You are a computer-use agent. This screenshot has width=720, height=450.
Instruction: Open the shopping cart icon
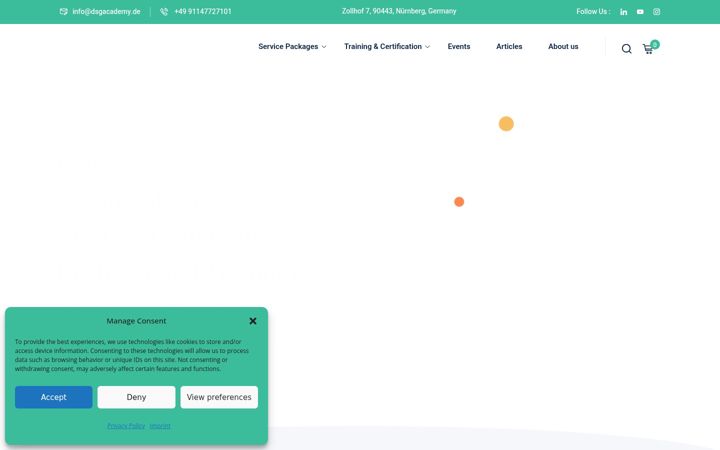(x=648, y=49)
